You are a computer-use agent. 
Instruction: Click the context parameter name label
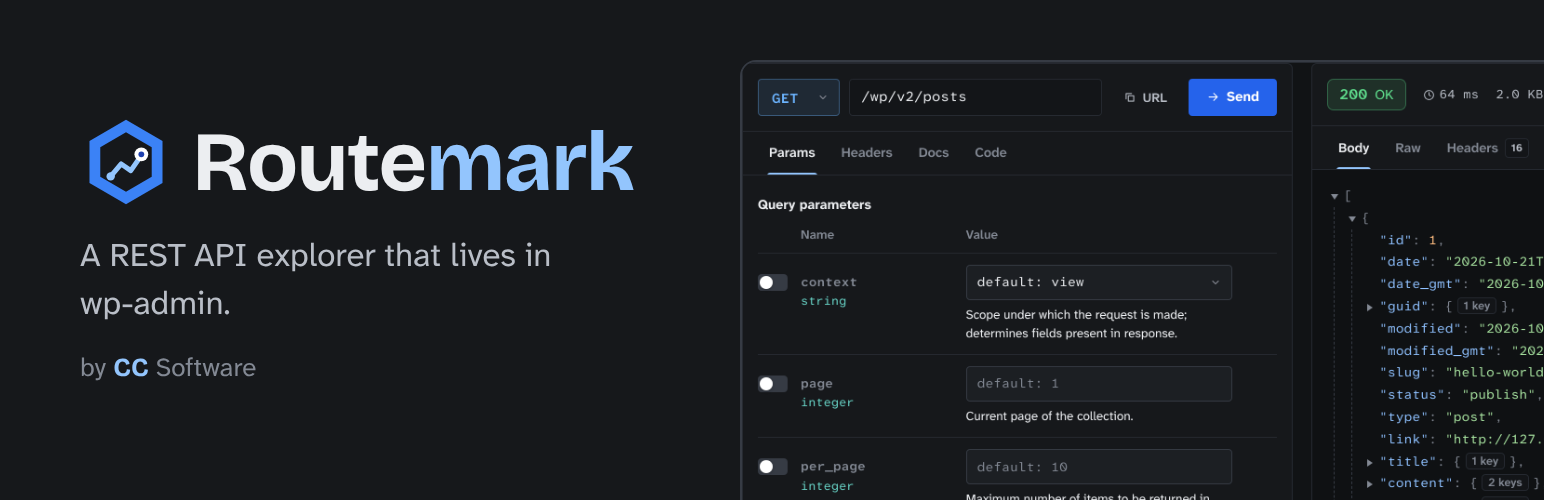tap(829, 282)
